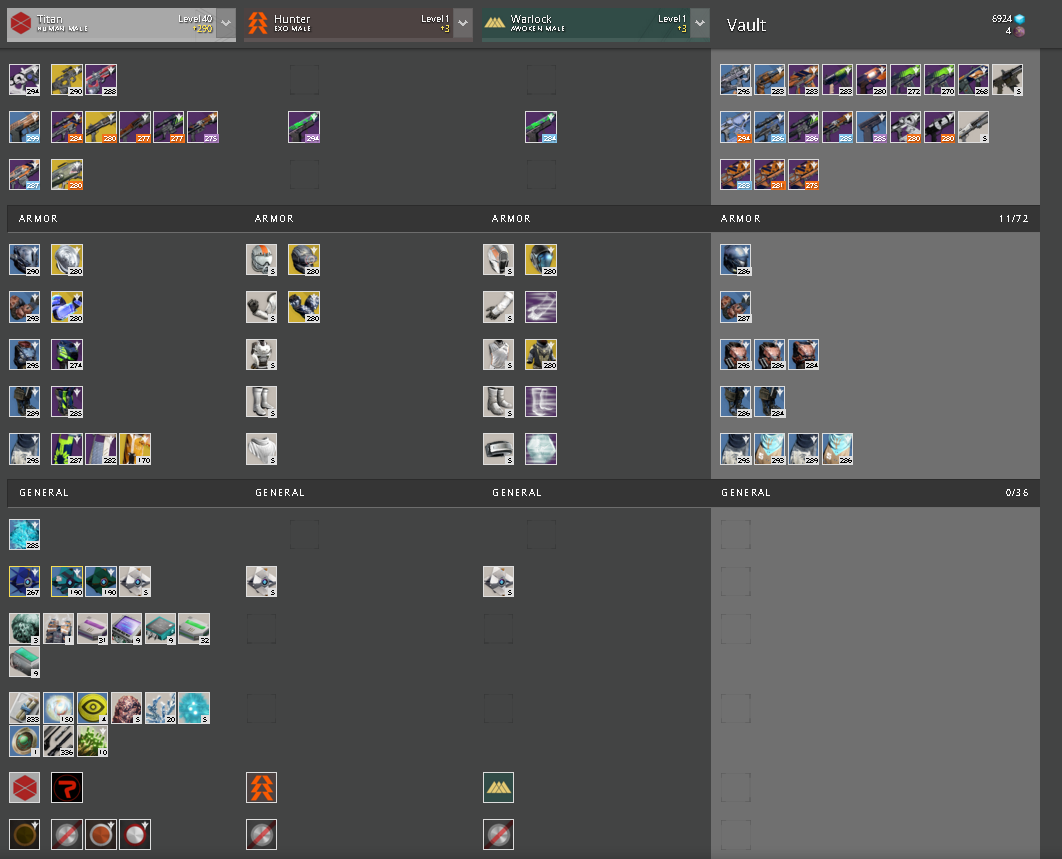
Task: Click the Vault title
Action: pos(746,25)
